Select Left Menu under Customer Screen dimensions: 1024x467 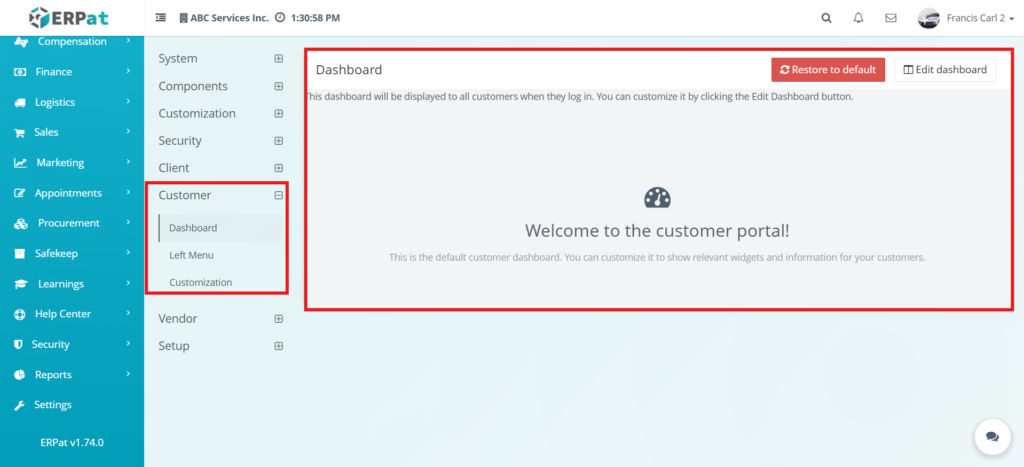191,255
